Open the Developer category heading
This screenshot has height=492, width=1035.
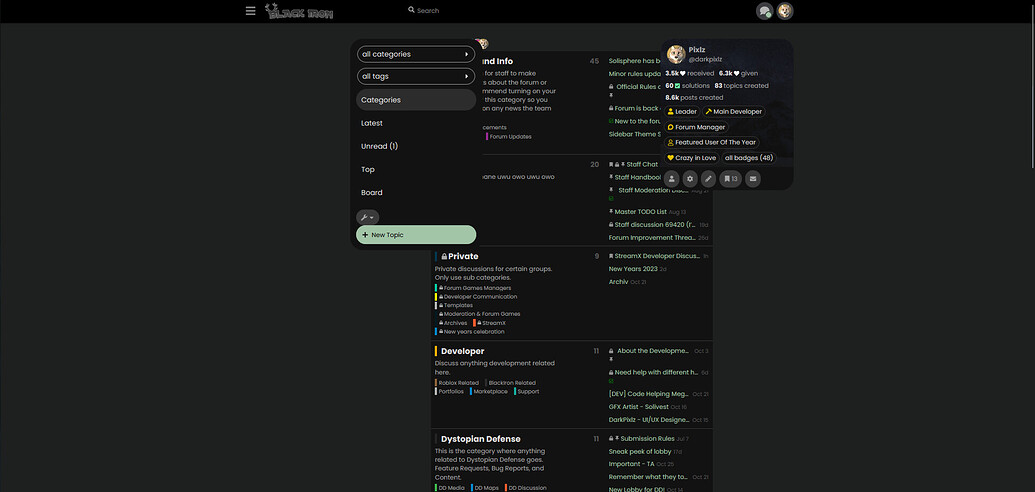click(462, 351)
